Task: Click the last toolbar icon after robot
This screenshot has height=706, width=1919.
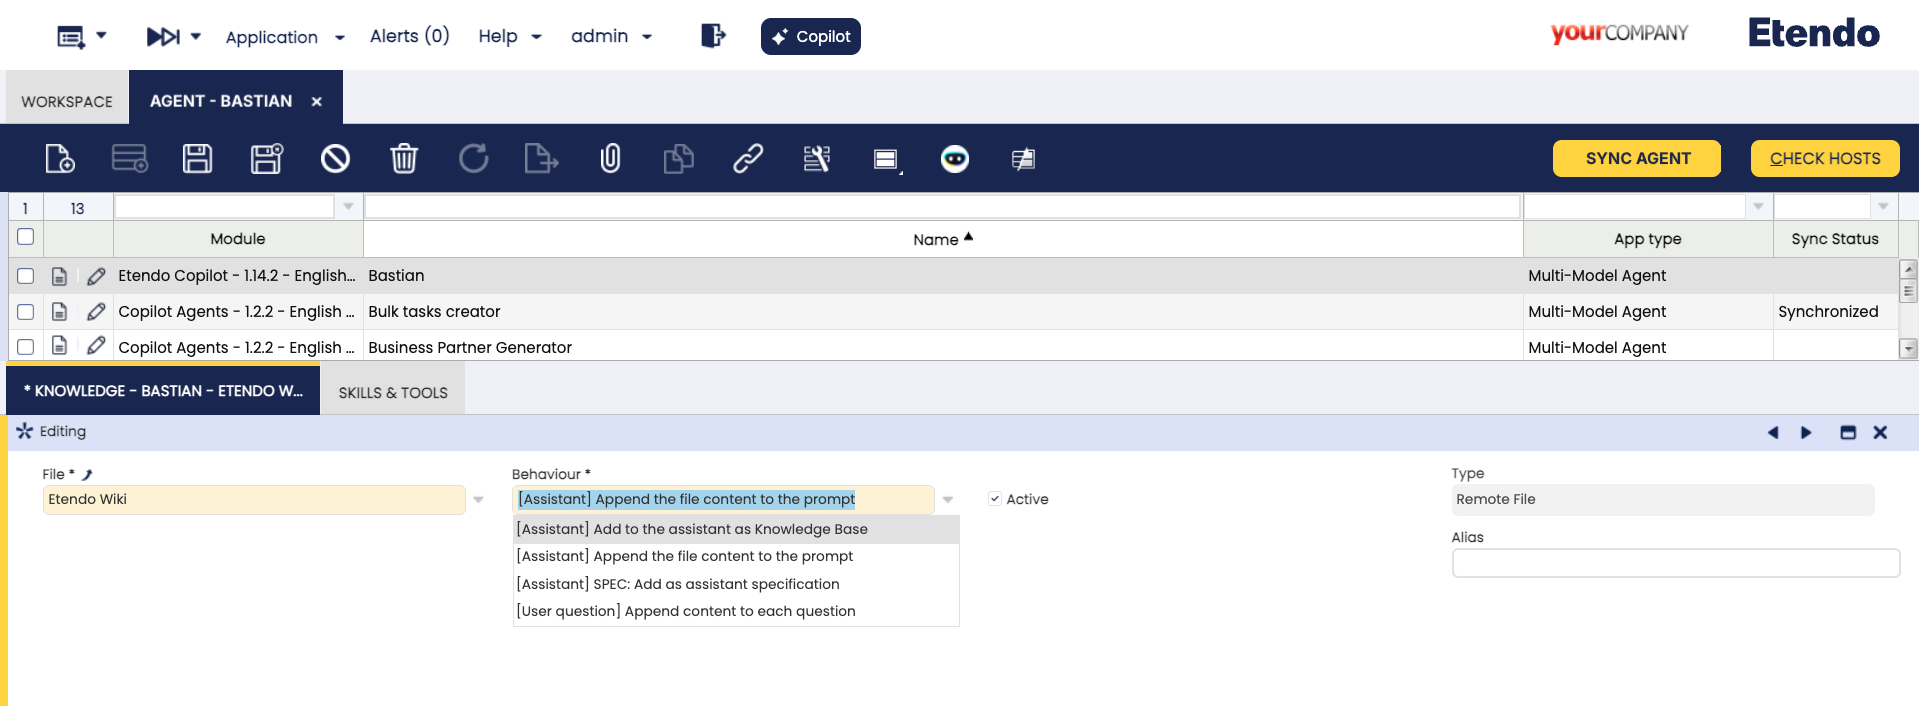Action: click(1023, 158)
